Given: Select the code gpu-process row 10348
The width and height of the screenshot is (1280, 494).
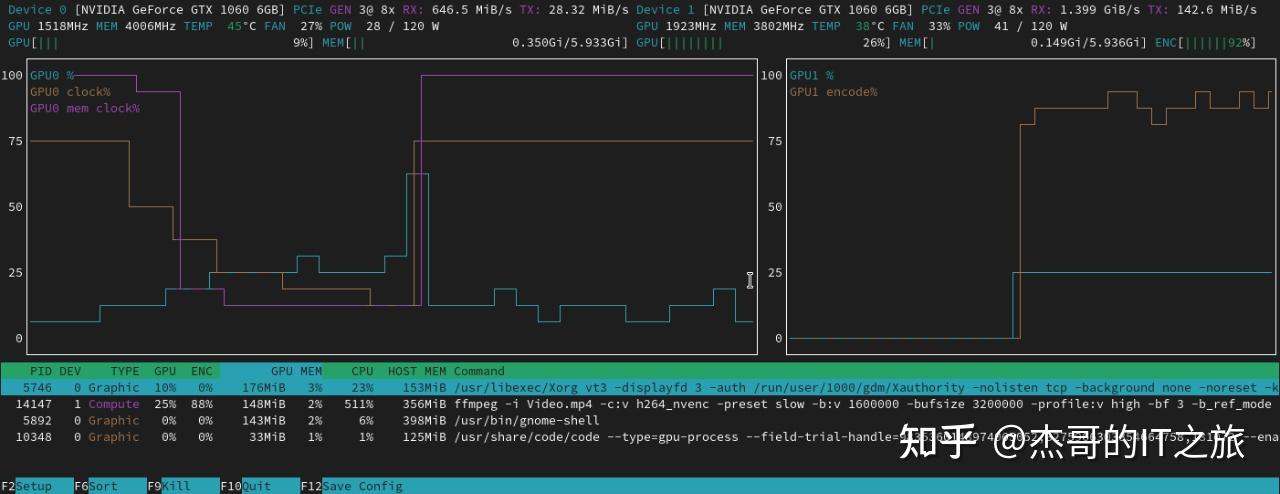Looking at the screenshot, I should pos(640,437).
